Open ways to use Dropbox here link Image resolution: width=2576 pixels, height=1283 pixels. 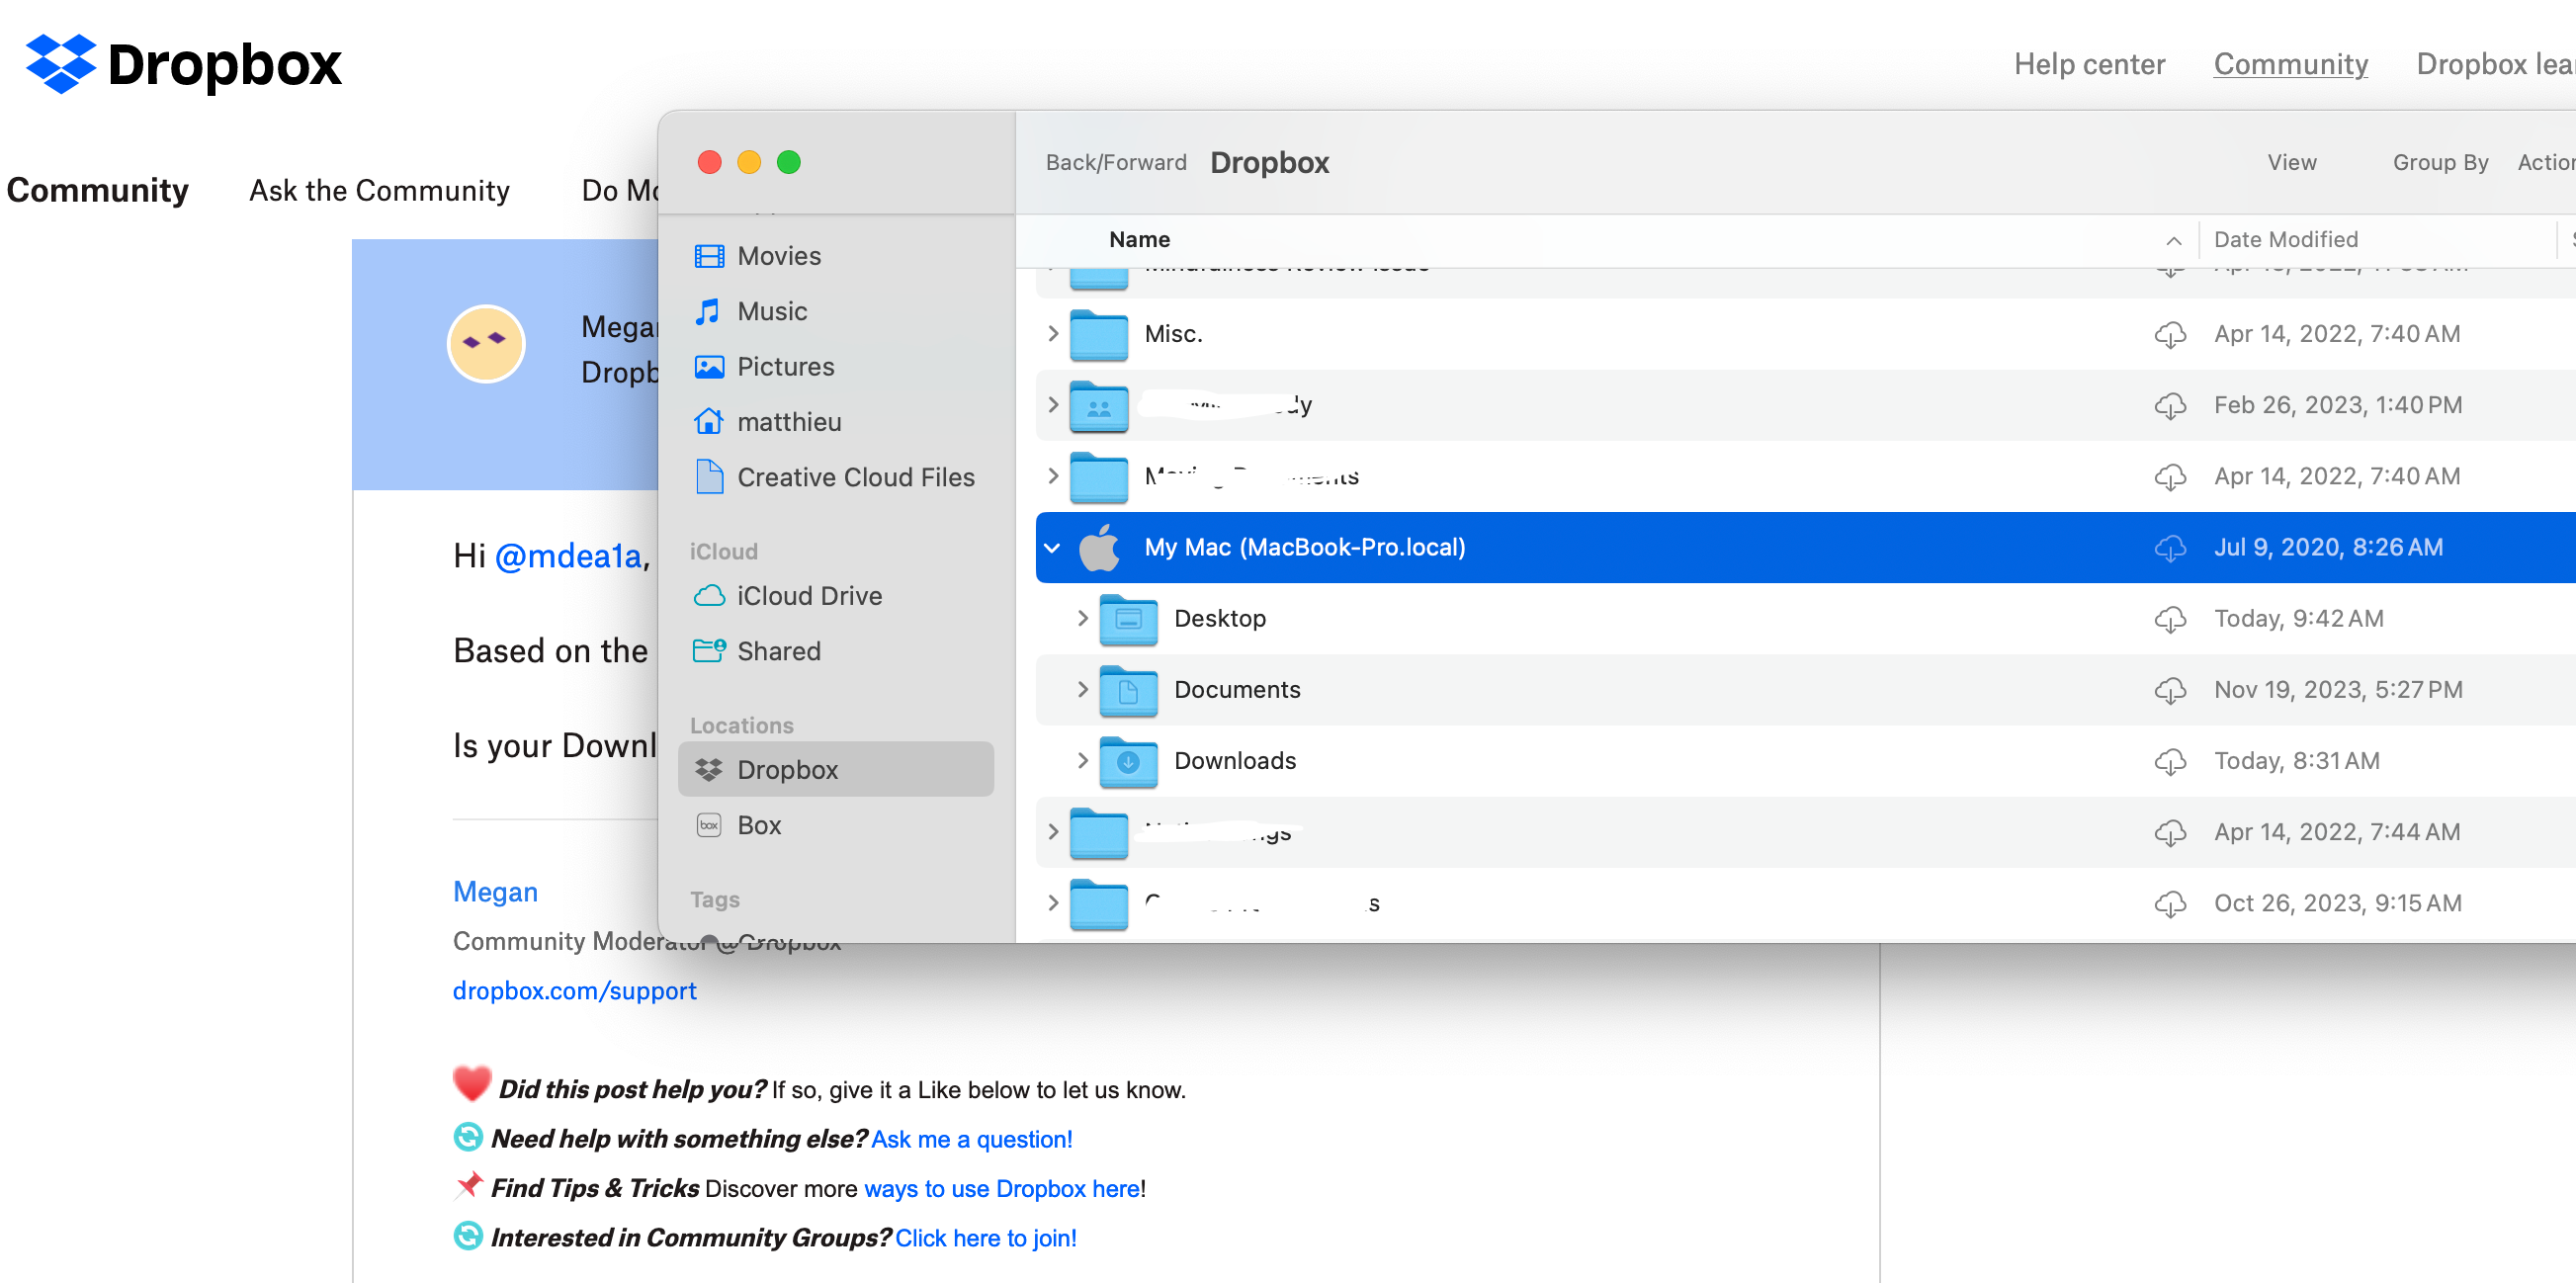click(1002, 1188)
